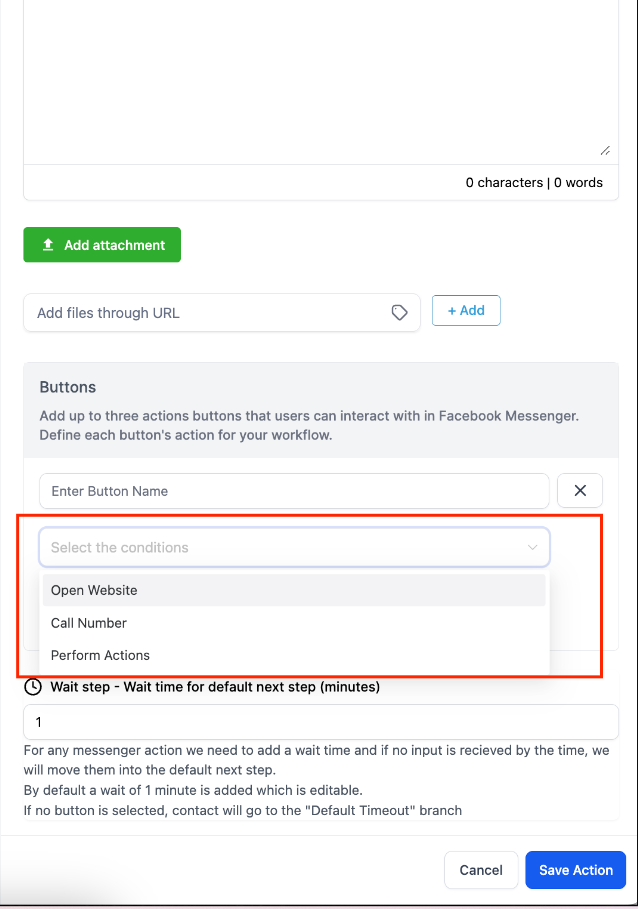Click inside the large message text area
Screen dimensions: 638x909
pyautogui.click(x=320, y=80)
